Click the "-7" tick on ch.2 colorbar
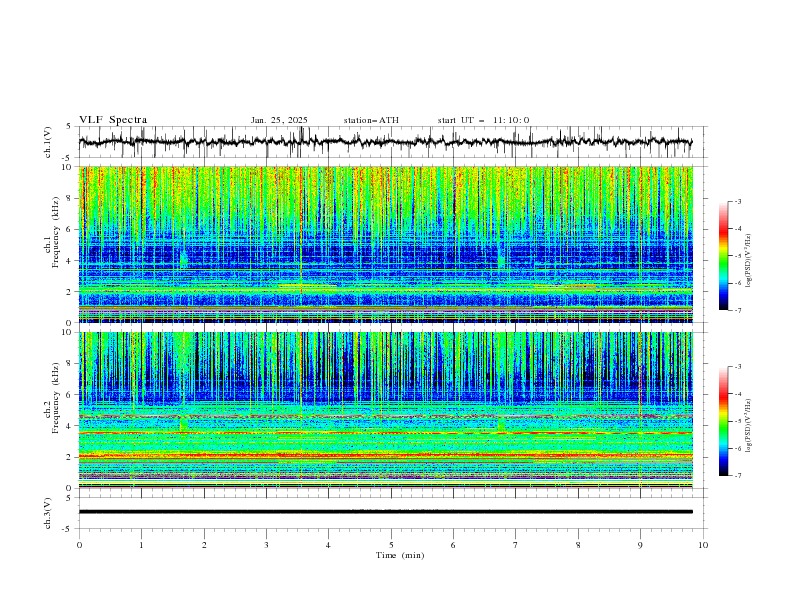 (738, 475)
